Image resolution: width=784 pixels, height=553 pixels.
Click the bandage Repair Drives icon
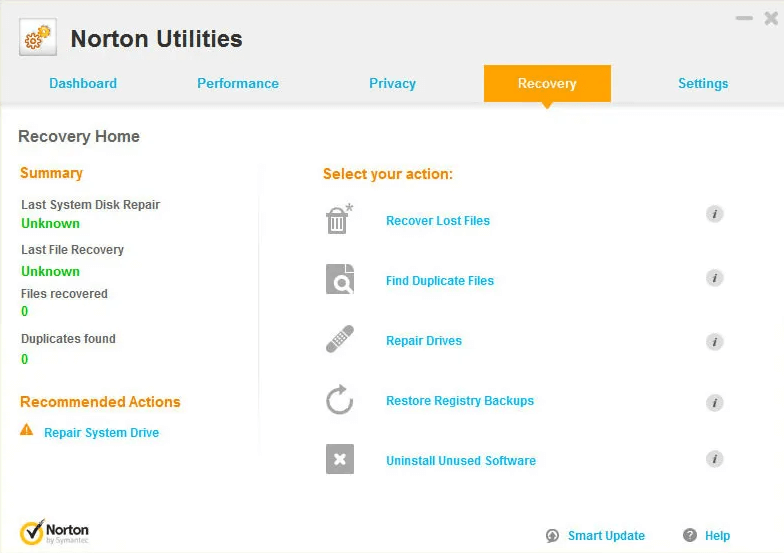[x=340, y=340]
